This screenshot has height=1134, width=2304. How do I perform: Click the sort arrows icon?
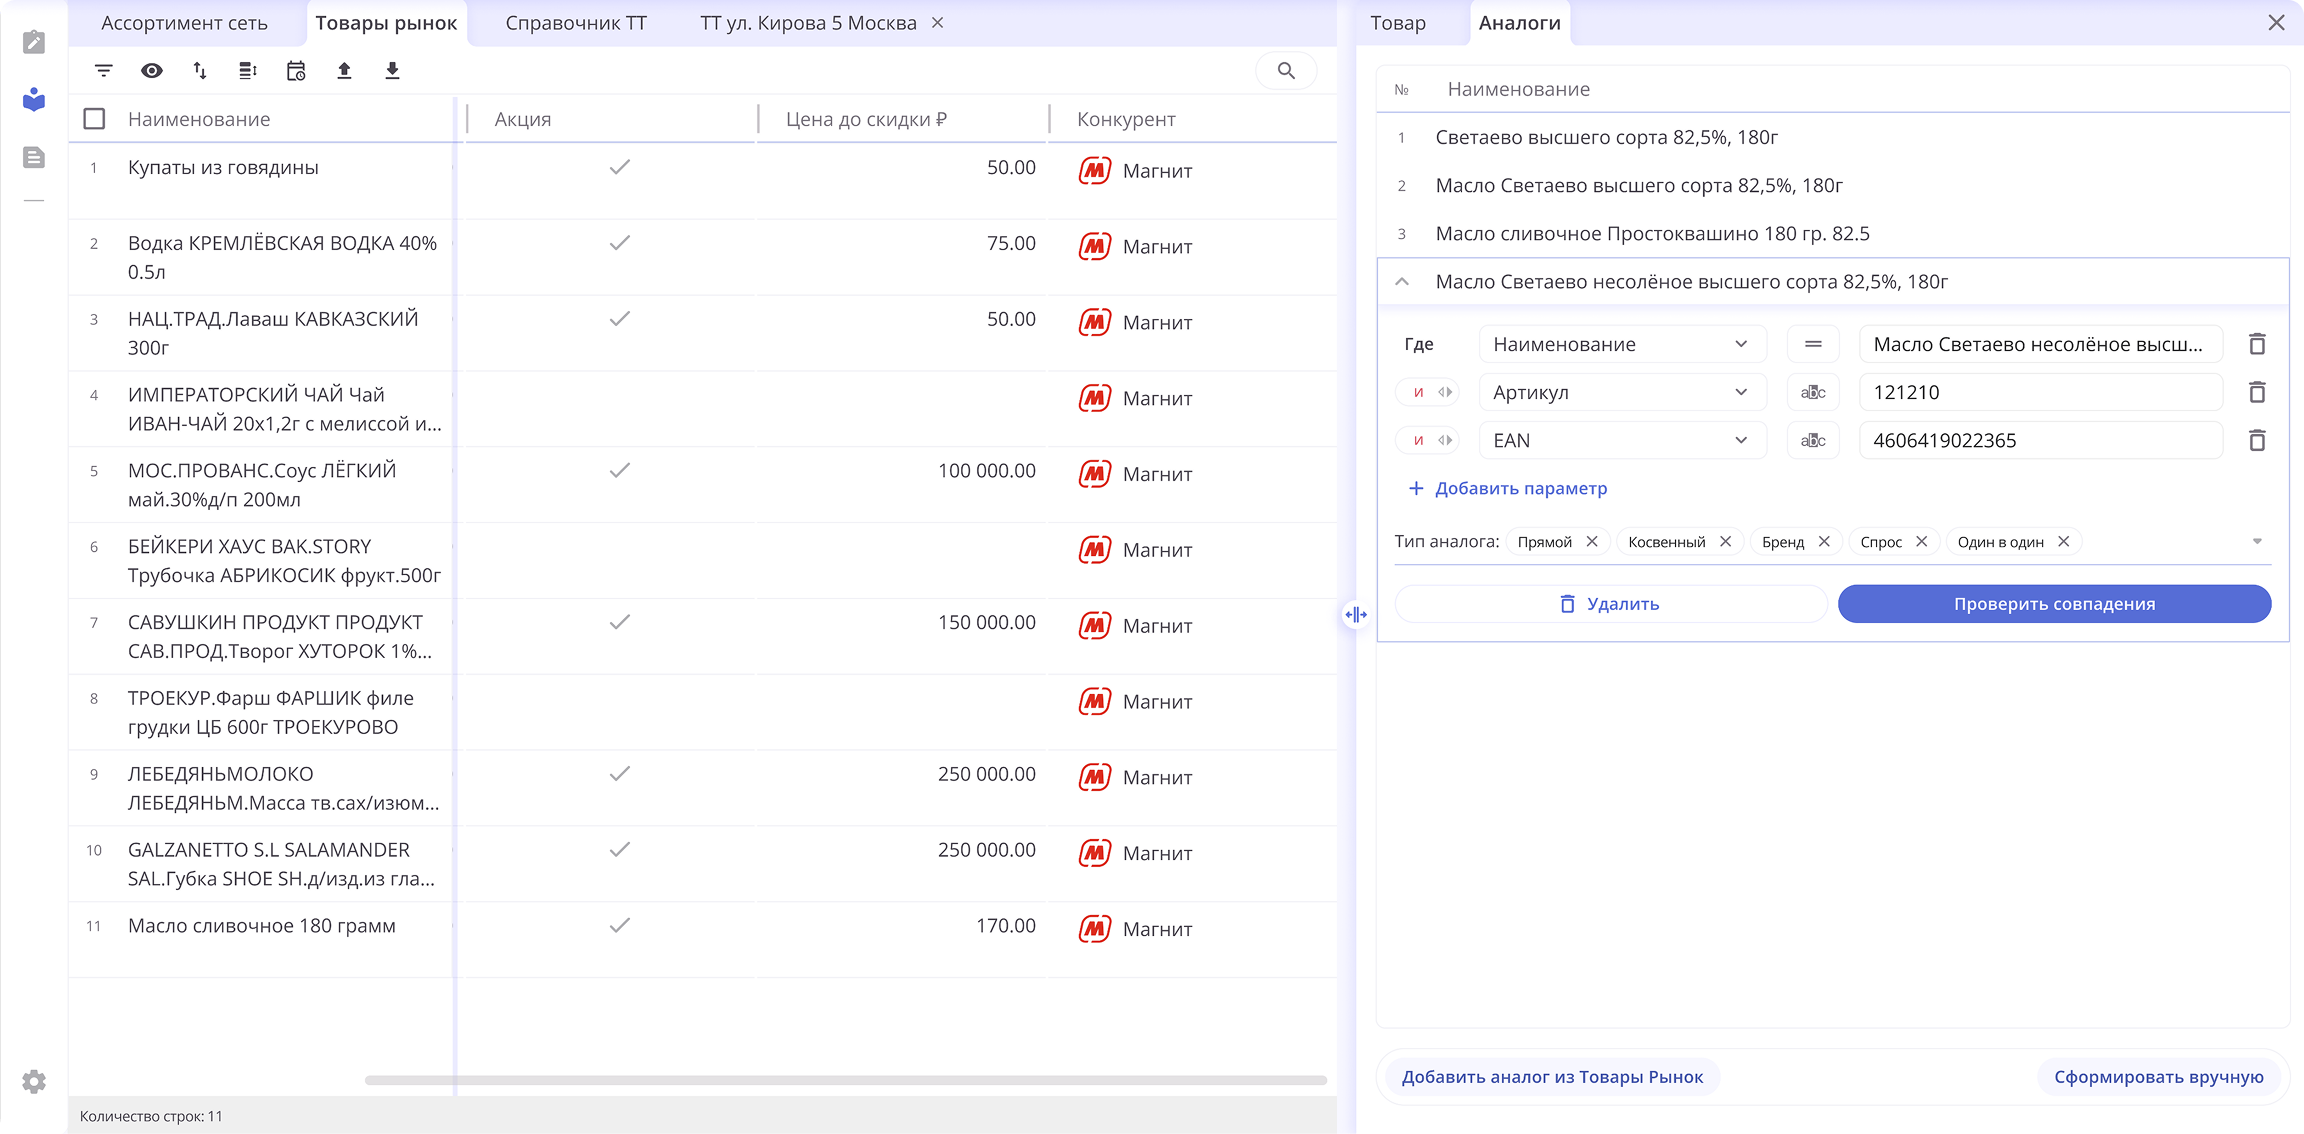[x=200, y=71]
